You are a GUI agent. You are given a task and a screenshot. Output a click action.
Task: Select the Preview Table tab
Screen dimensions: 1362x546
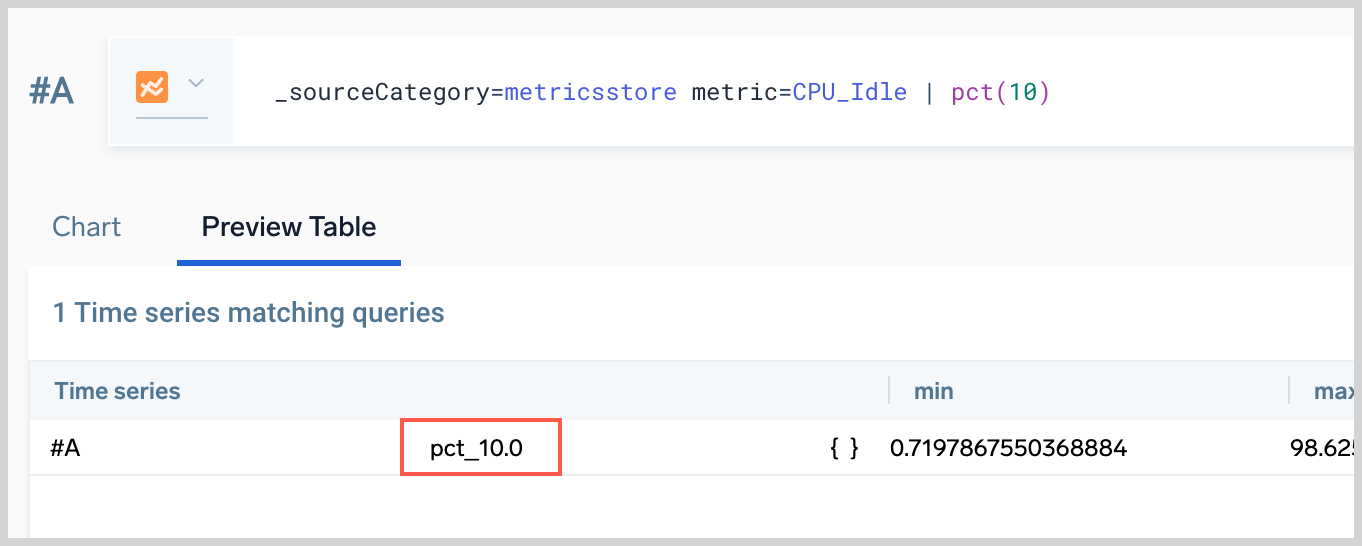289,227
